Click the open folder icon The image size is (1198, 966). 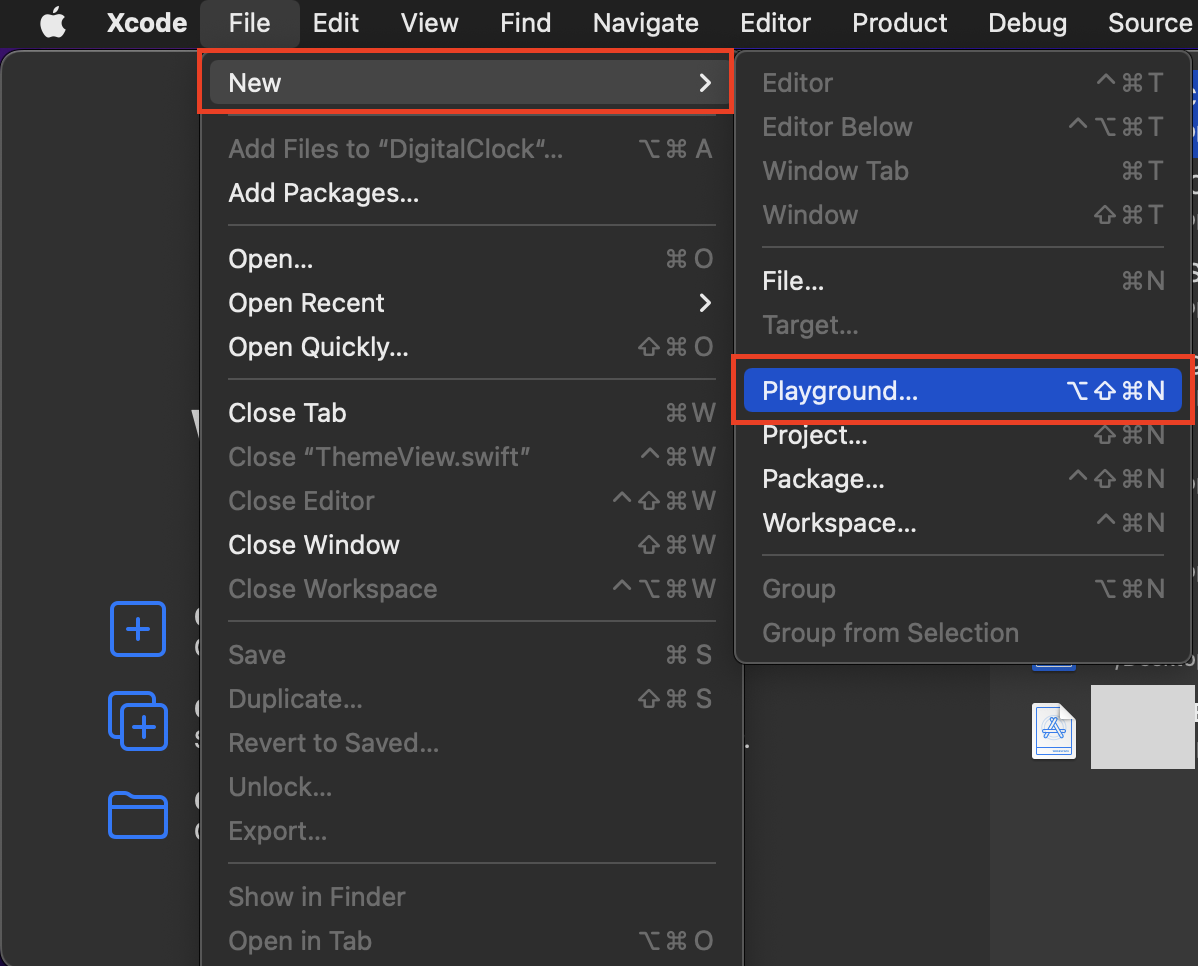[138, 815]
